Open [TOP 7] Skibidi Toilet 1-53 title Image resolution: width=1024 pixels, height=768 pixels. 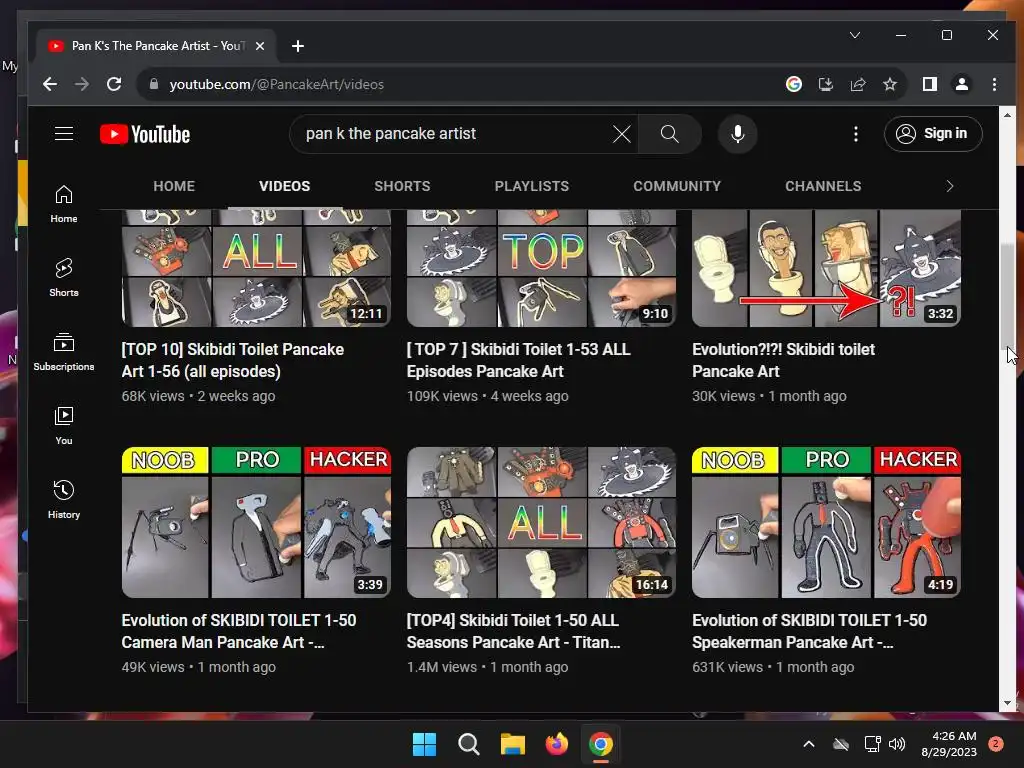519,360
